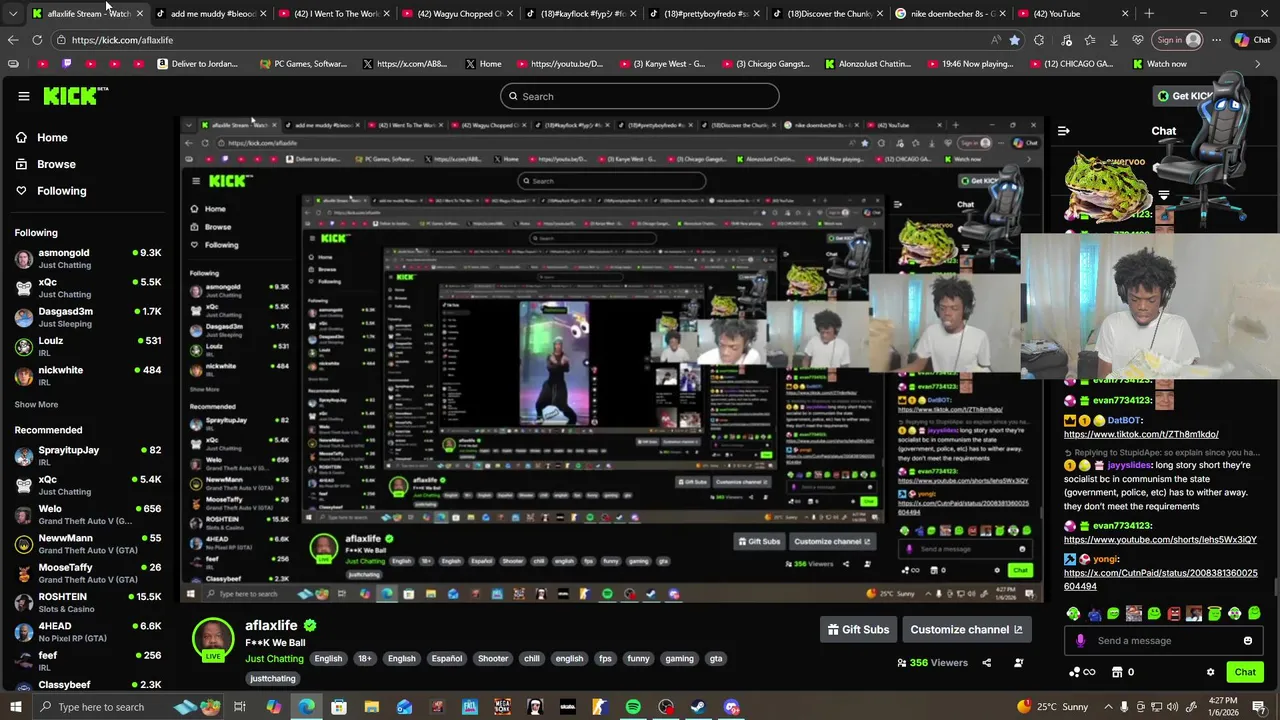Open the browser Sign in profile dropdown
This screenshot has width=1280, height=720.
pyautogui.click(x=1179, y=40)
